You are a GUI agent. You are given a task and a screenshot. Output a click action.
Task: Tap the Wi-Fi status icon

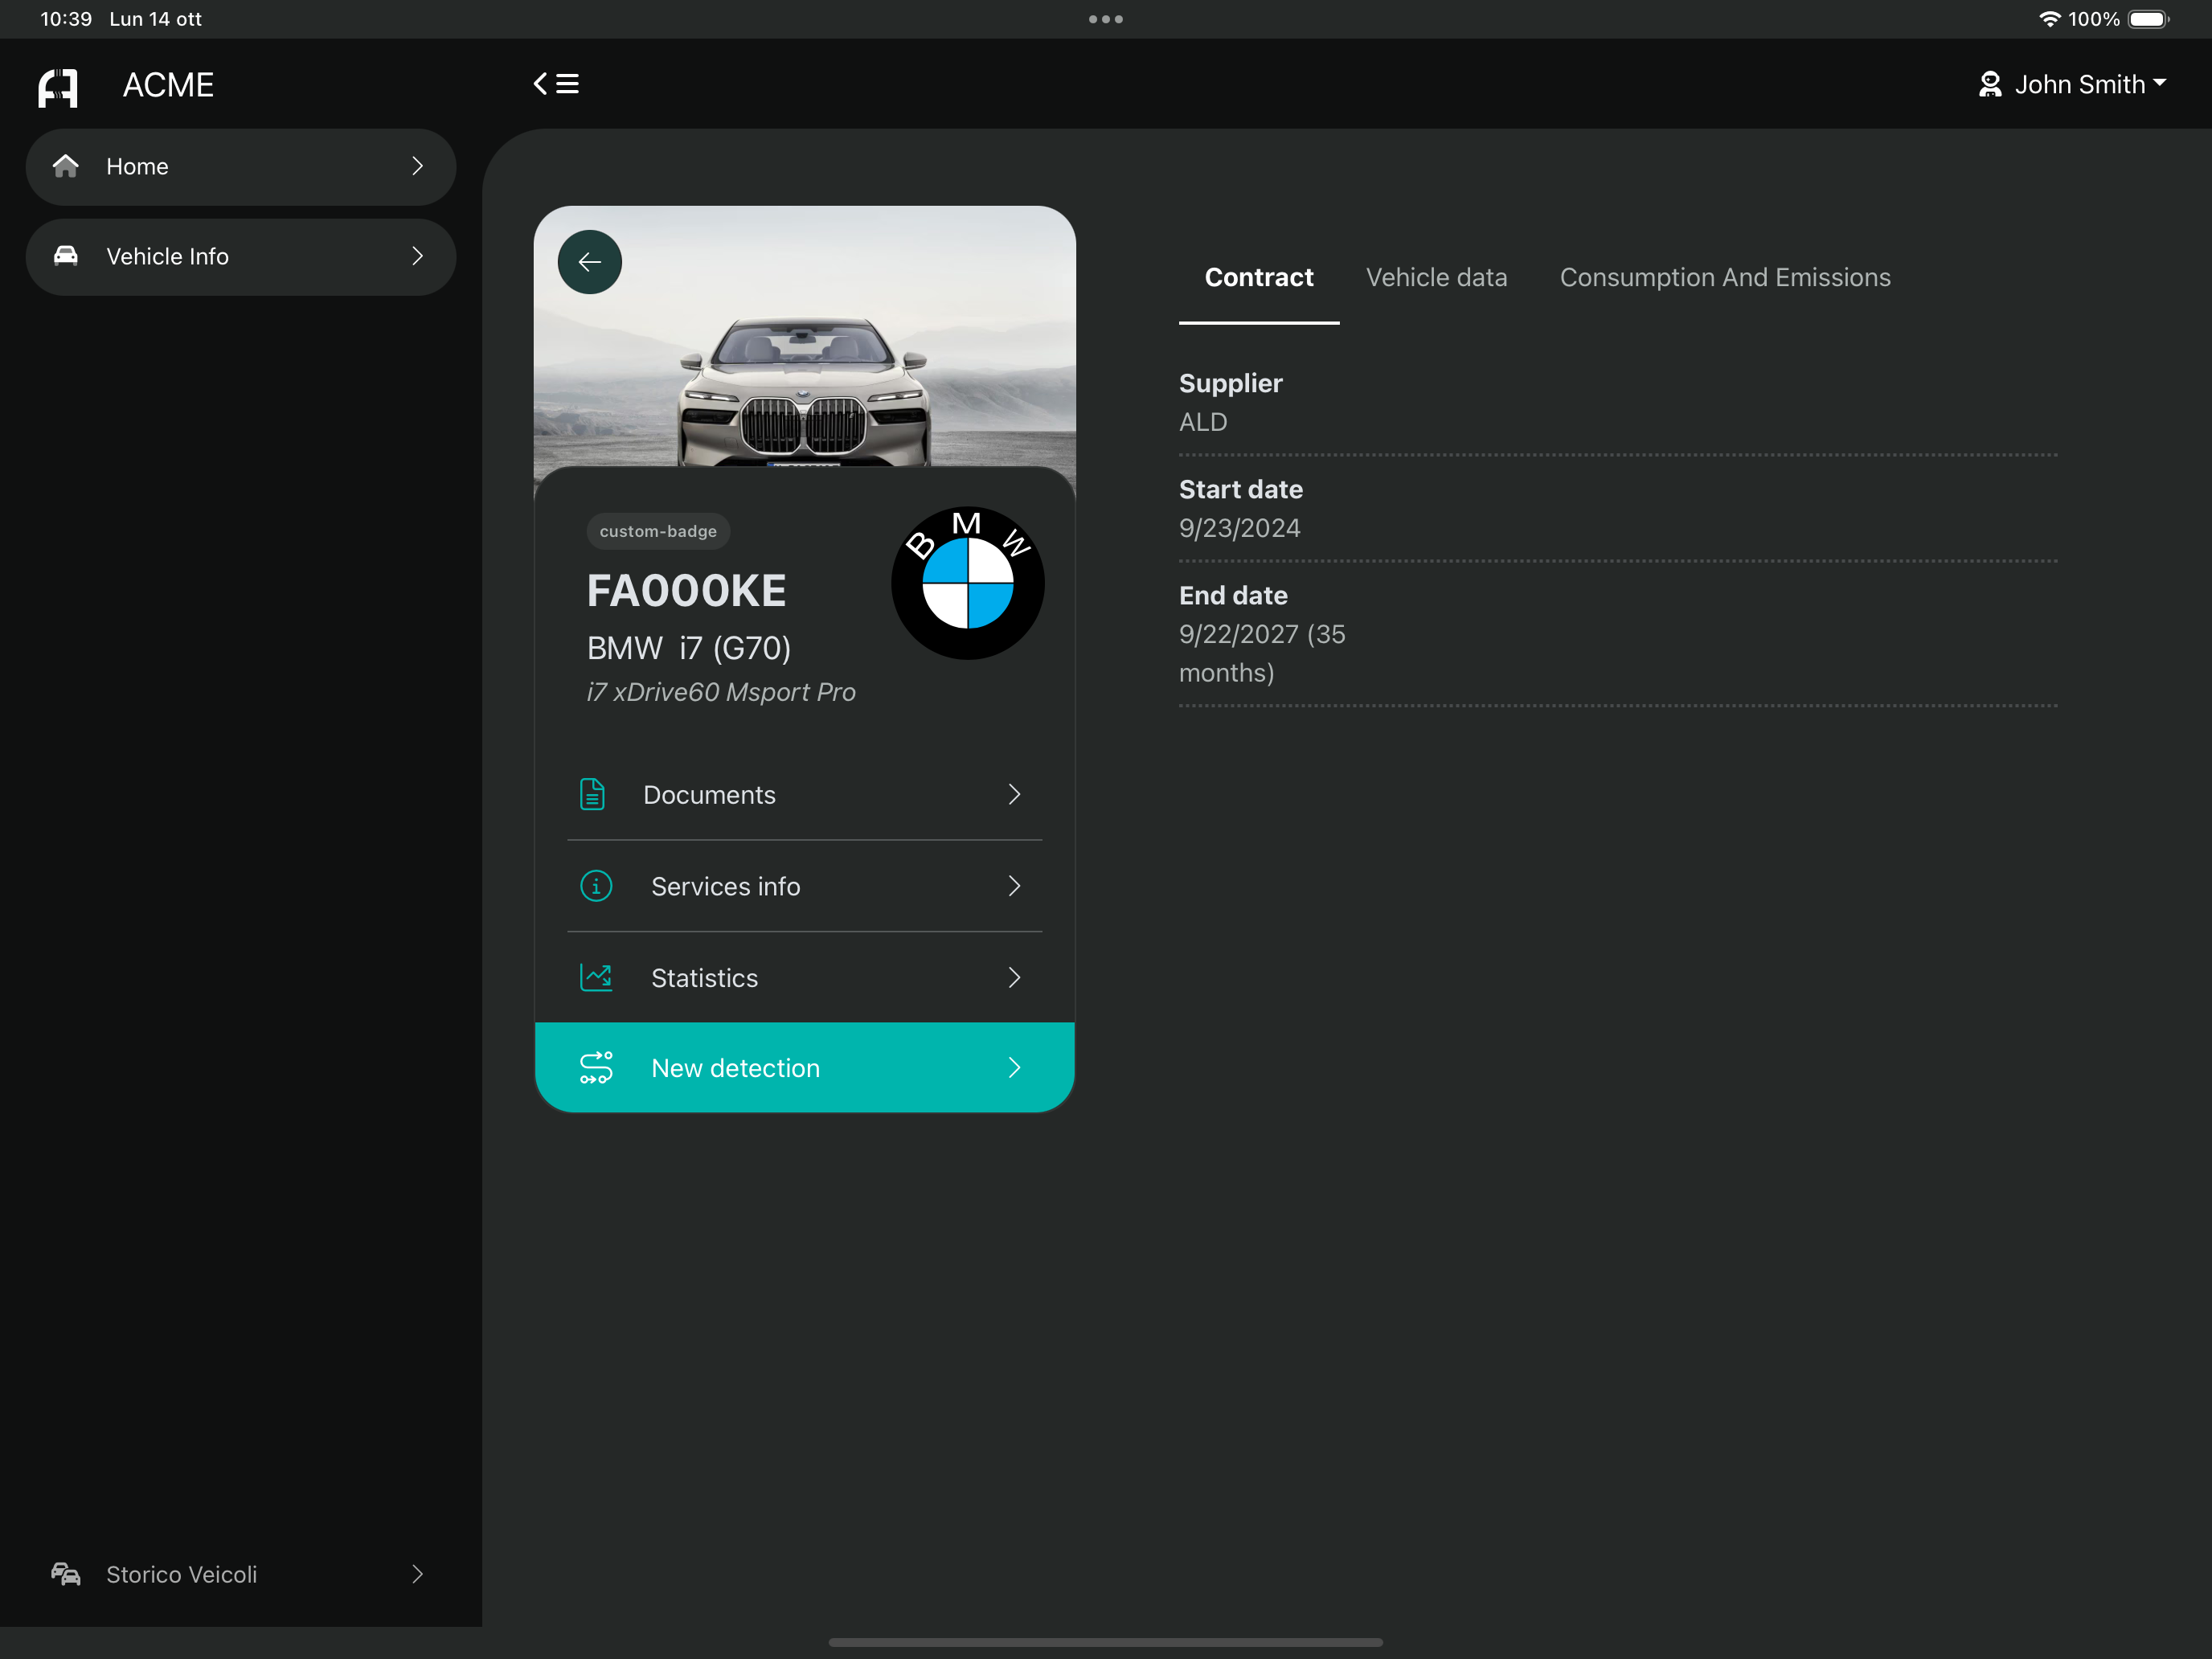pyautogui.click(x=2049, y=19)
